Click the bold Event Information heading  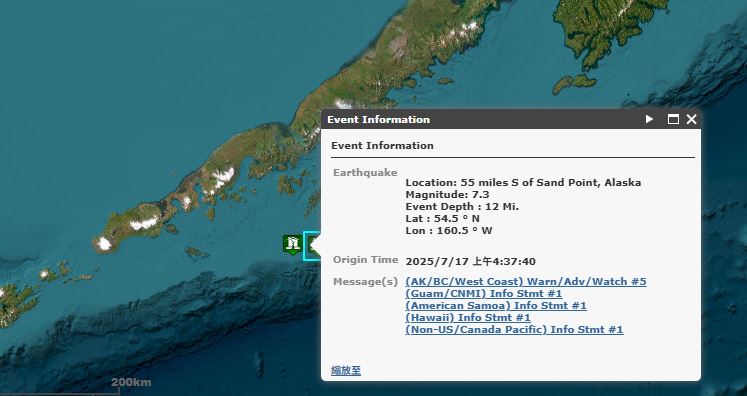click(x=382, y=145)
